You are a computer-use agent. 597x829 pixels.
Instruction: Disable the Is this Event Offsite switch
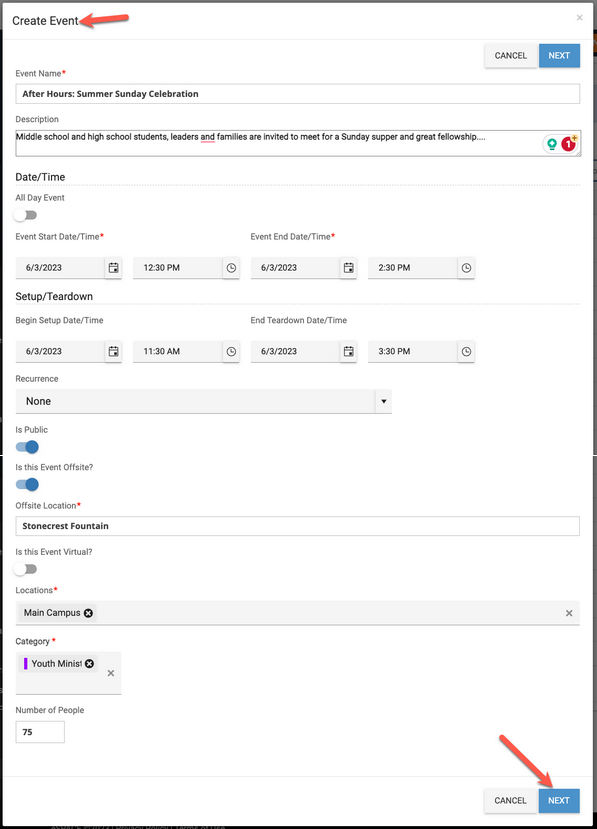pos(27,484)
